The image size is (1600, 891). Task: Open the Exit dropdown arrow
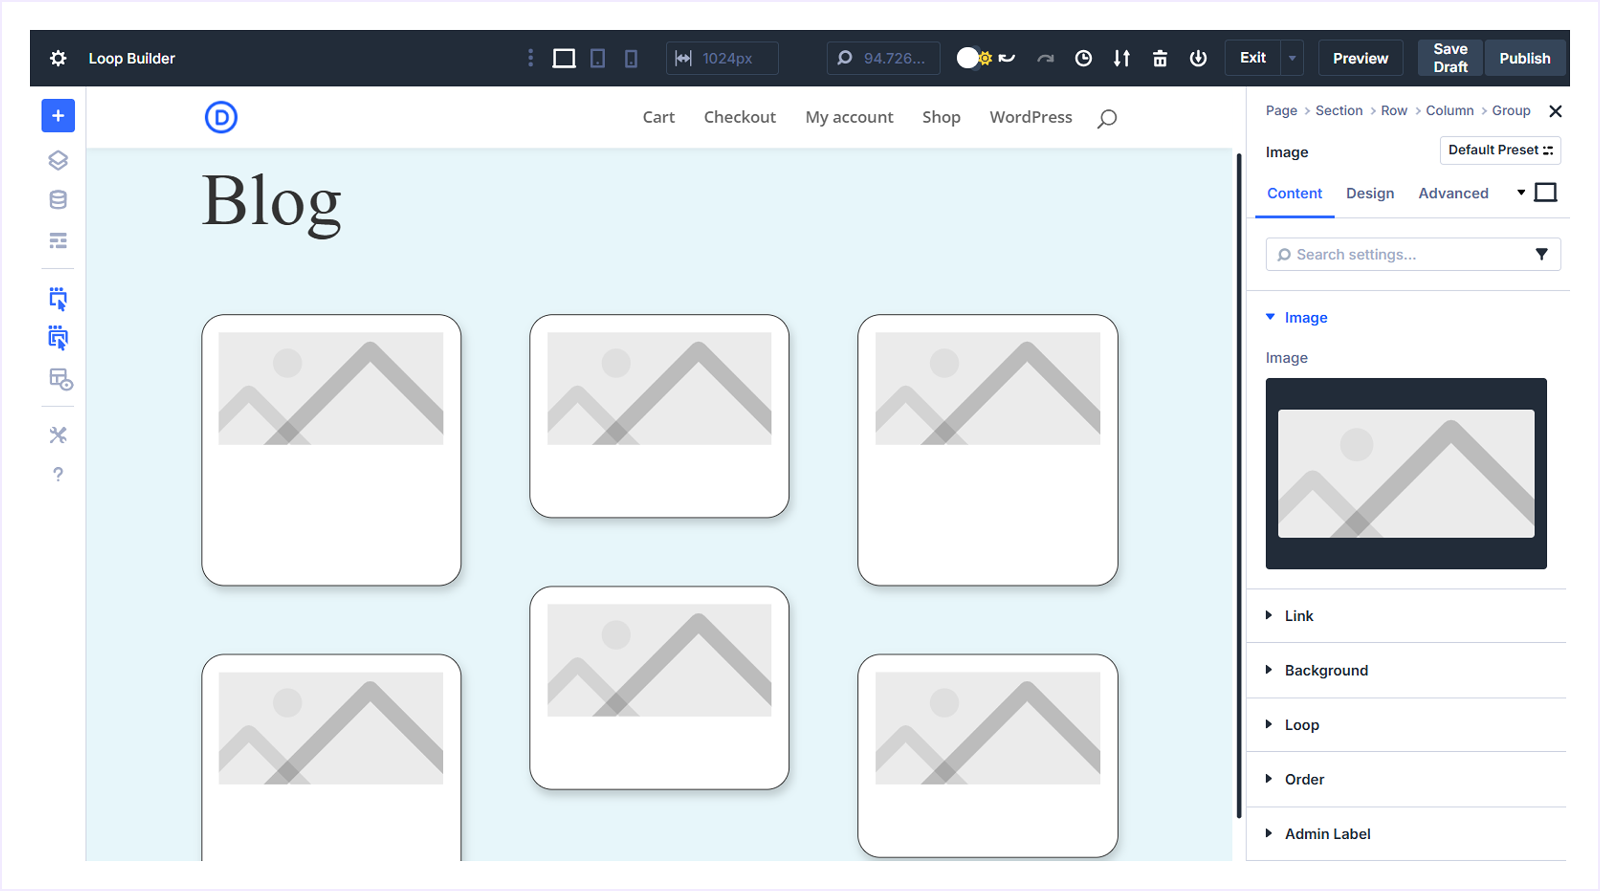1292,58
